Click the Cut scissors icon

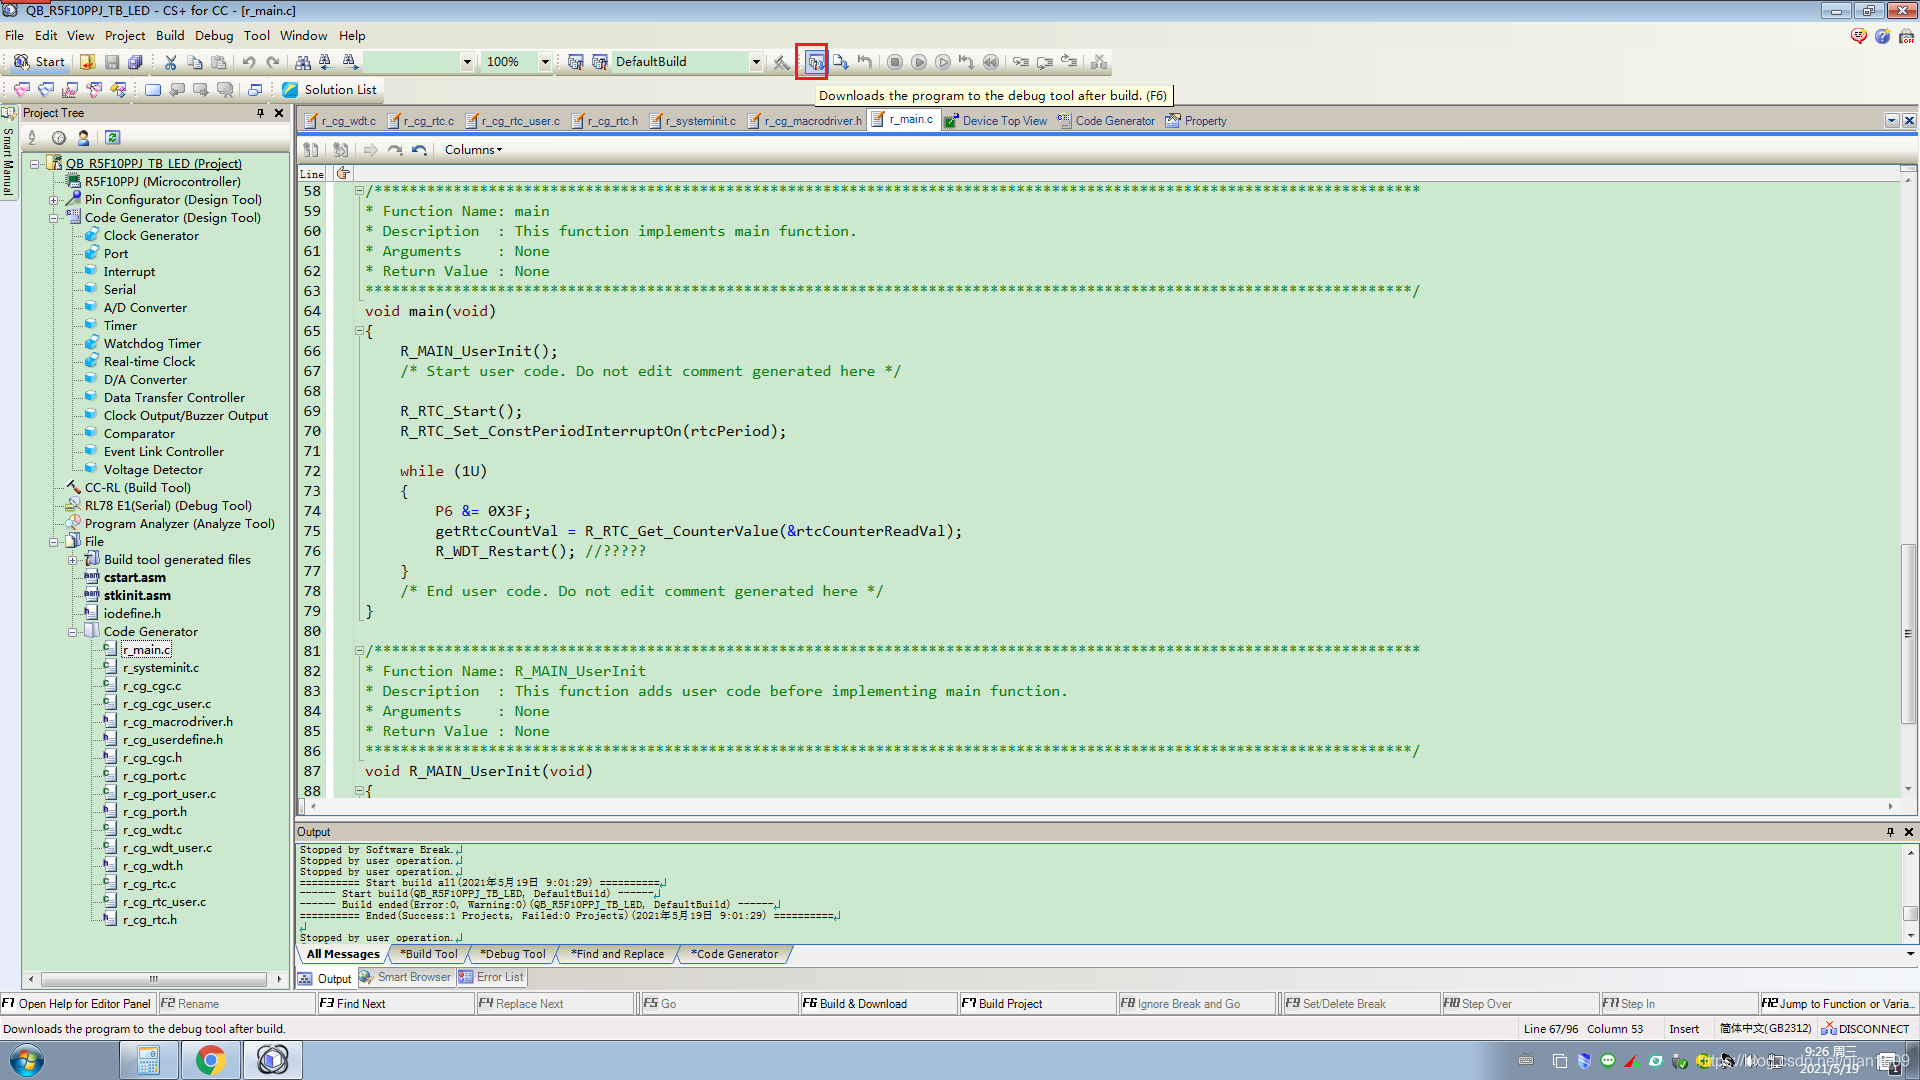pyautogui.click(x=171, y=62)
